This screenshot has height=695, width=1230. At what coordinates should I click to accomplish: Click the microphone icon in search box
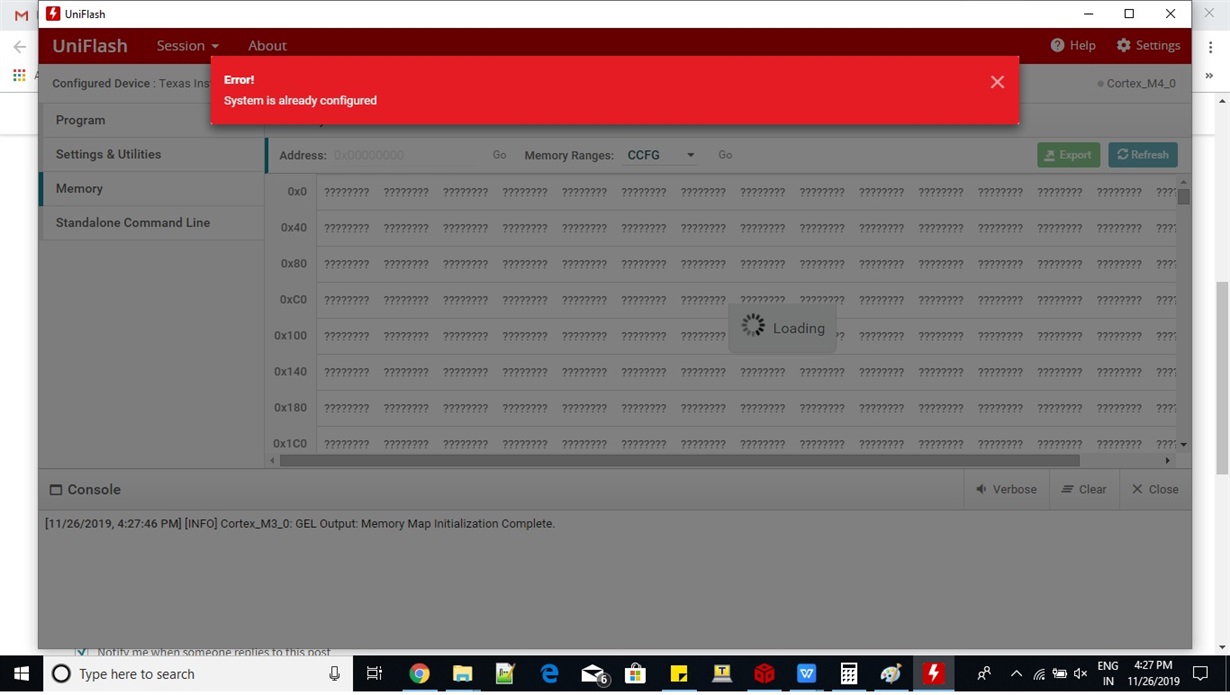pyautogui.click(x=334, y=674)
